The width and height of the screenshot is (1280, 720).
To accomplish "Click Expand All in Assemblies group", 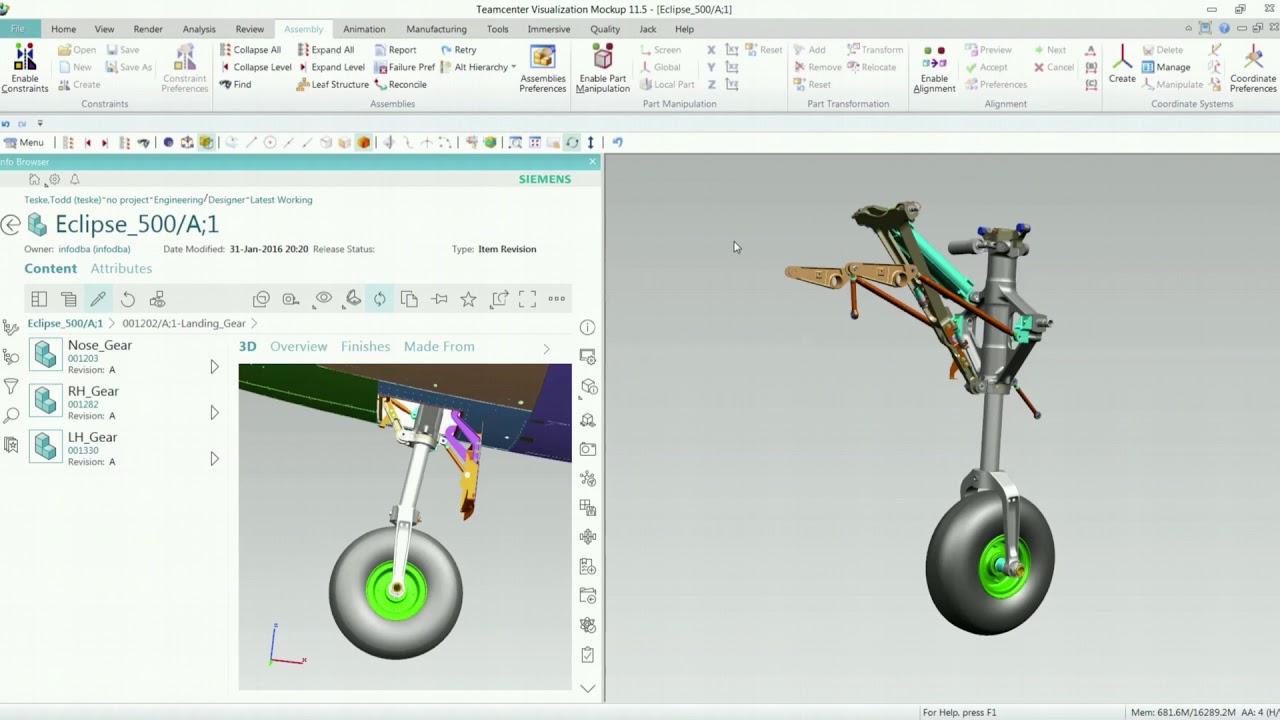I will (325, 50).
